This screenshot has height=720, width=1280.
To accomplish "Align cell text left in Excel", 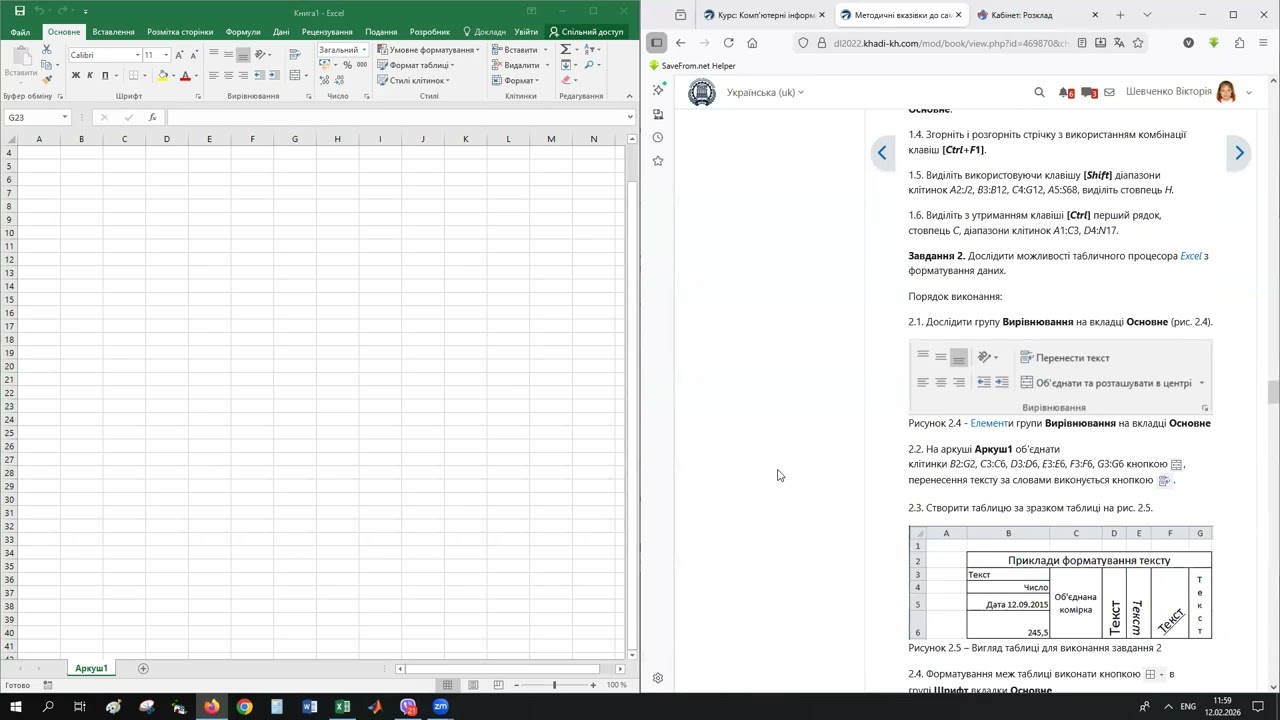I will click(x=213, y=76).
